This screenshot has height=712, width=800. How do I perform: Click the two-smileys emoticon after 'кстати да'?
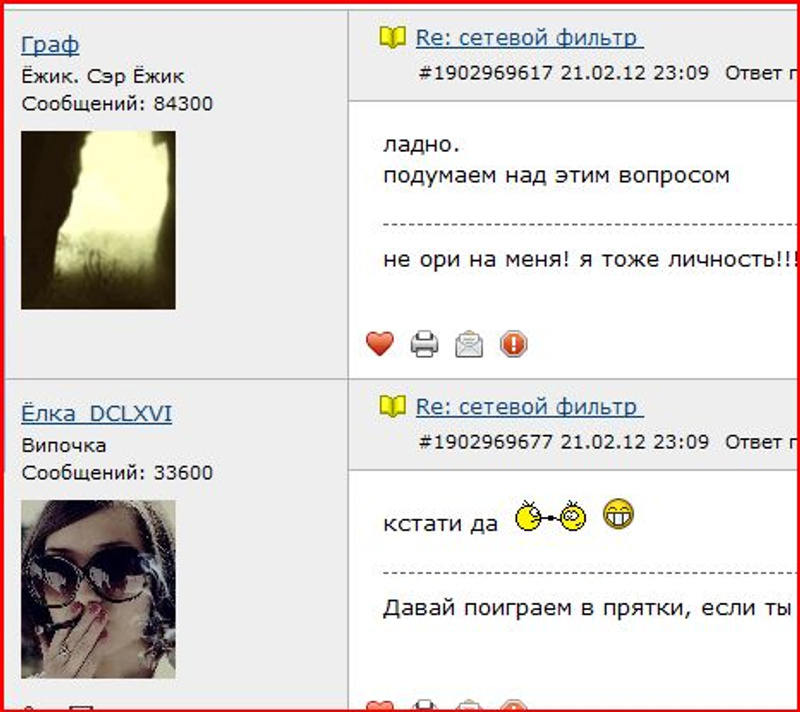click(551, 516)
